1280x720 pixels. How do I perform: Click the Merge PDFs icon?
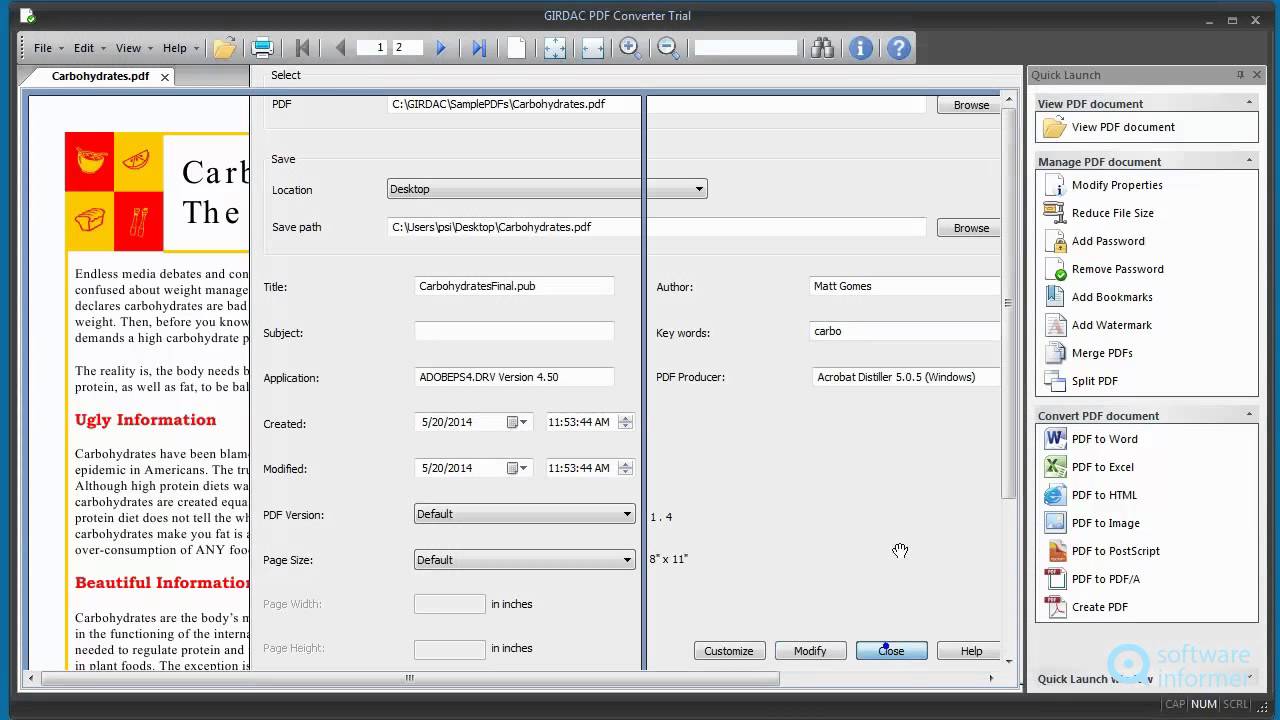(x=1055, y=353)
